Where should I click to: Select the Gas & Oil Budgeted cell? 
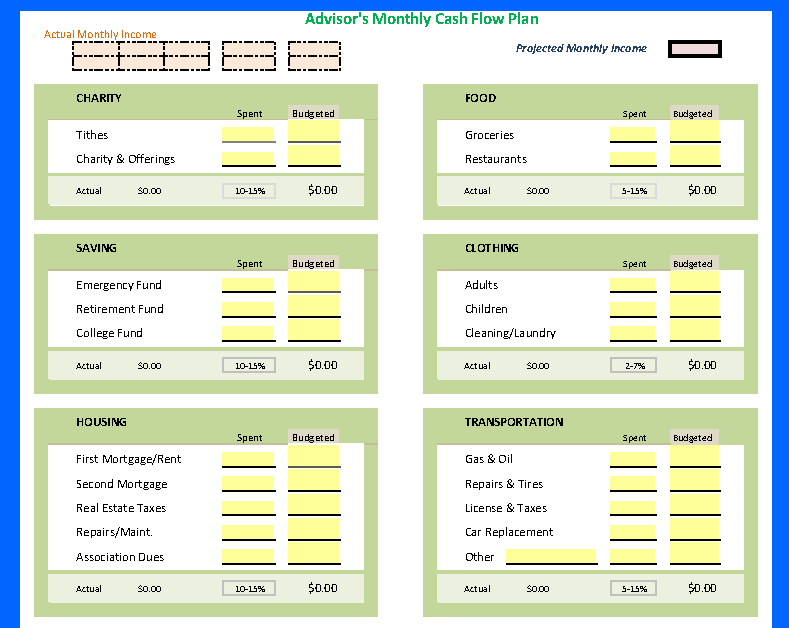click(695, 456)
